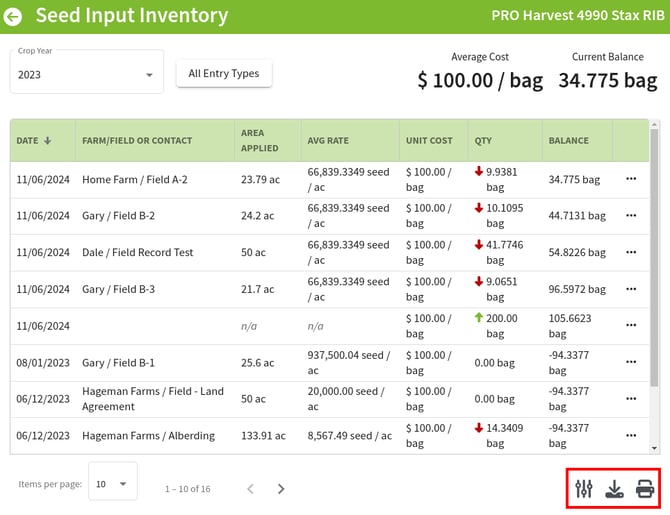Click the download export icon
Viewport: 670px width, 515px height.
tap(615, 489)
